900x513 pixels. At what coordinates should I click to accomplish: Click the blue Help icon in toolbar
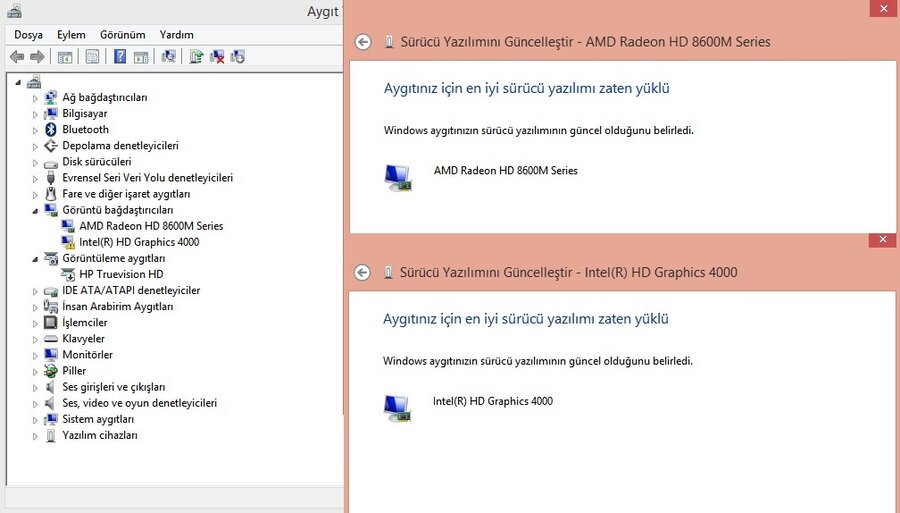tap(120, 57)
